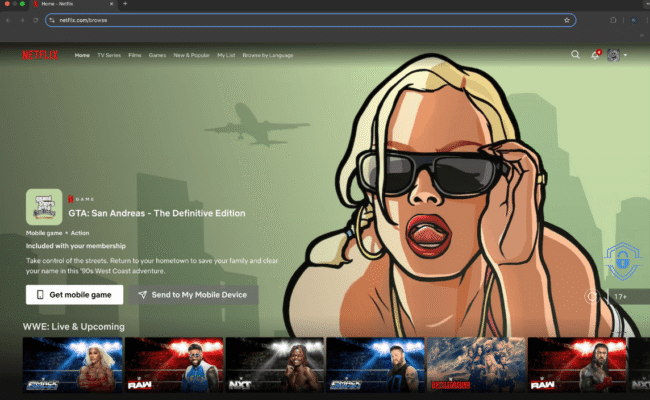The image size is (650, 400).
Task: Select the Home - Netflix browser tab
Action: click(74, 4)
